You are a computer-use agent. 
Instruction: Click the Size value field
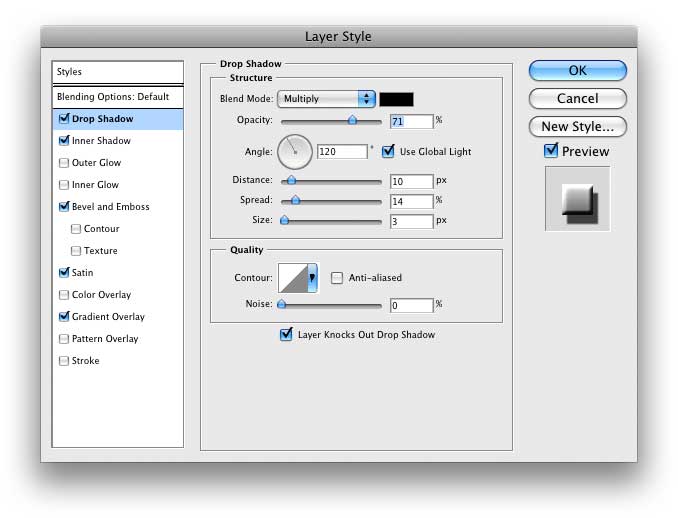[411, 221]
